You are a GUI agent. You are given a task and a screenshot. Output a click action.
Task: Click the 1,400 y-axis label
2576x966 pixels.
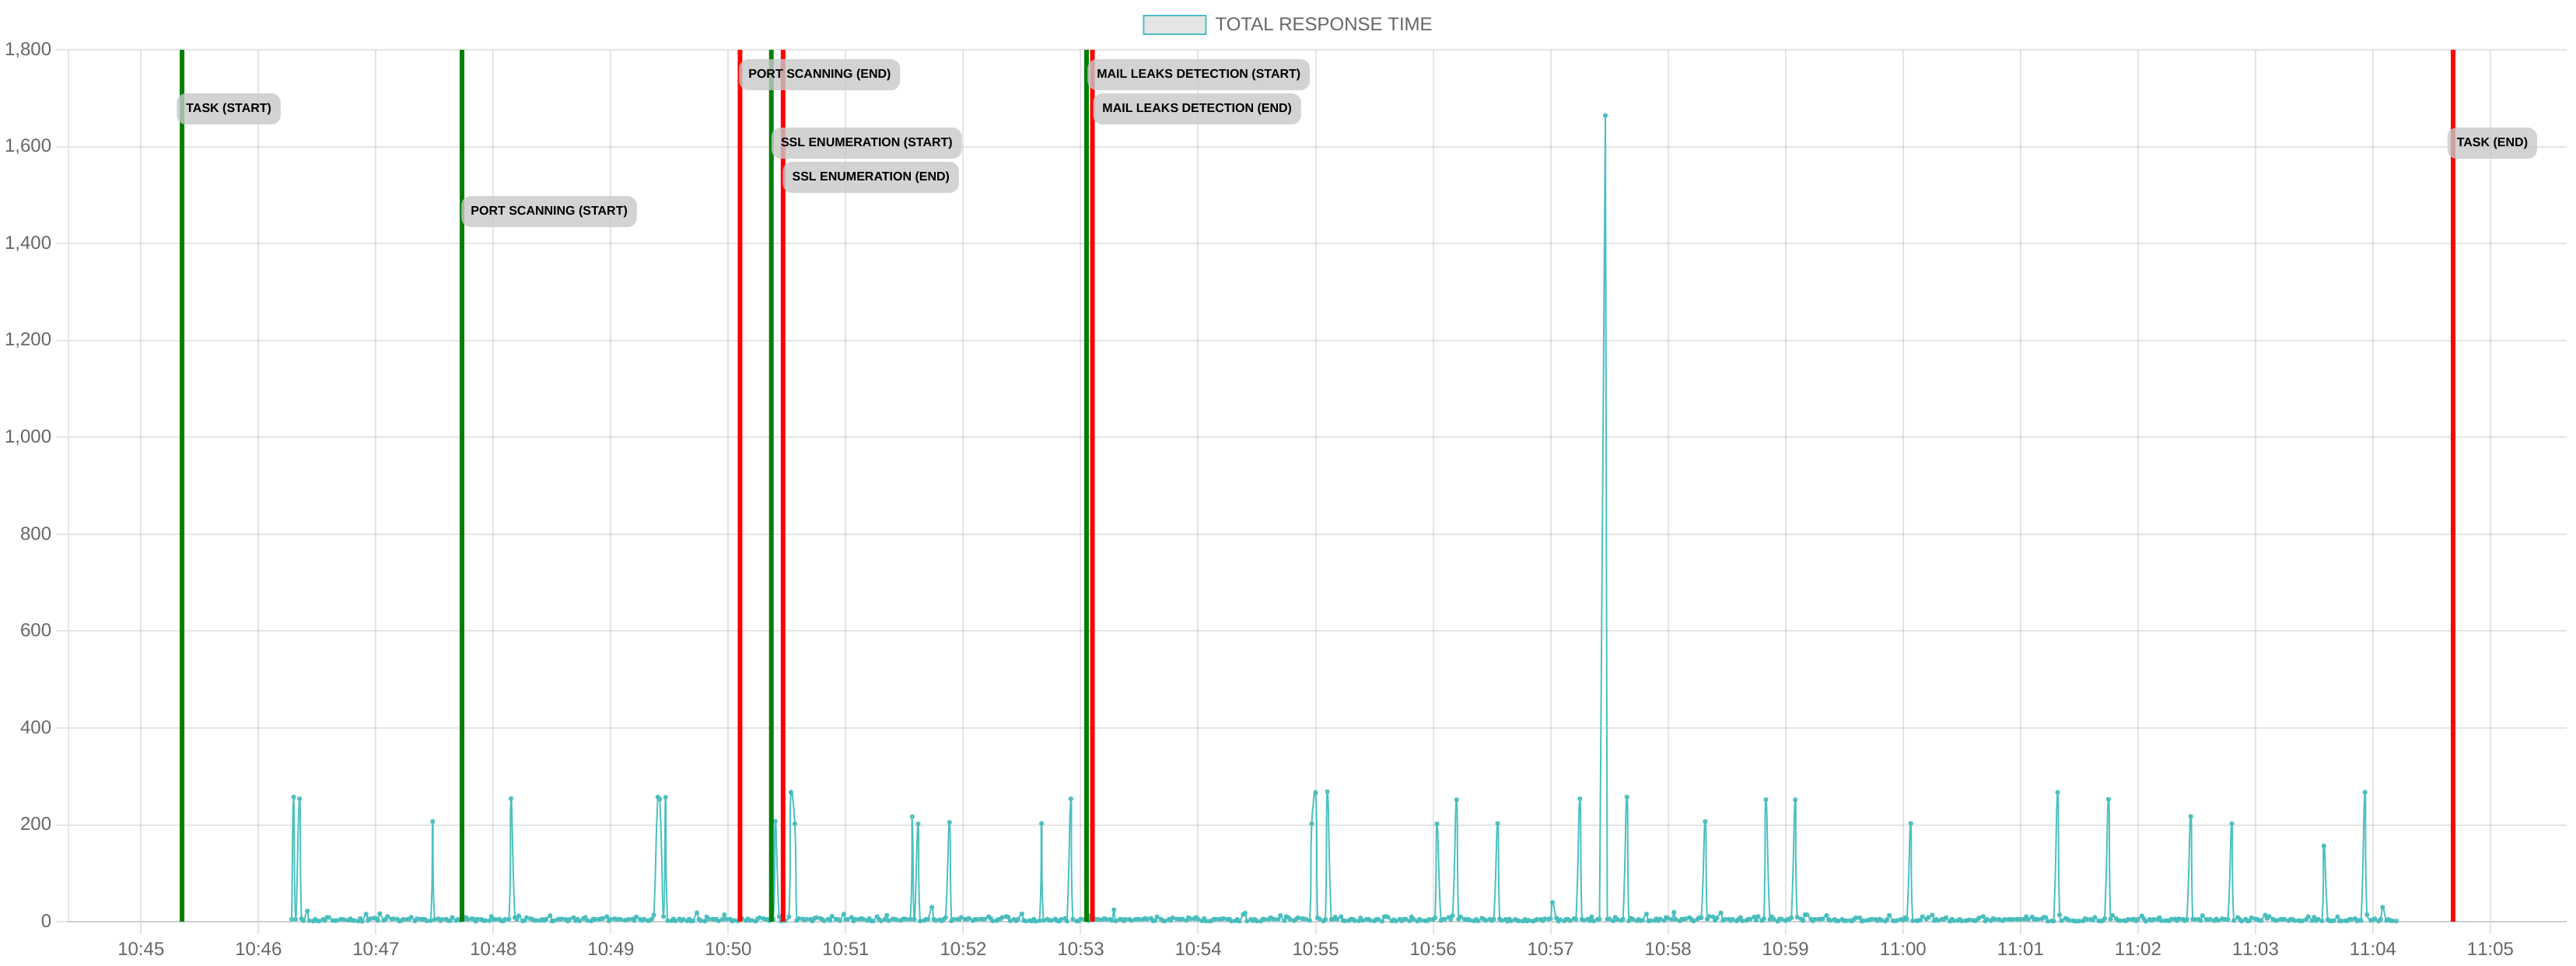(28, 243)
